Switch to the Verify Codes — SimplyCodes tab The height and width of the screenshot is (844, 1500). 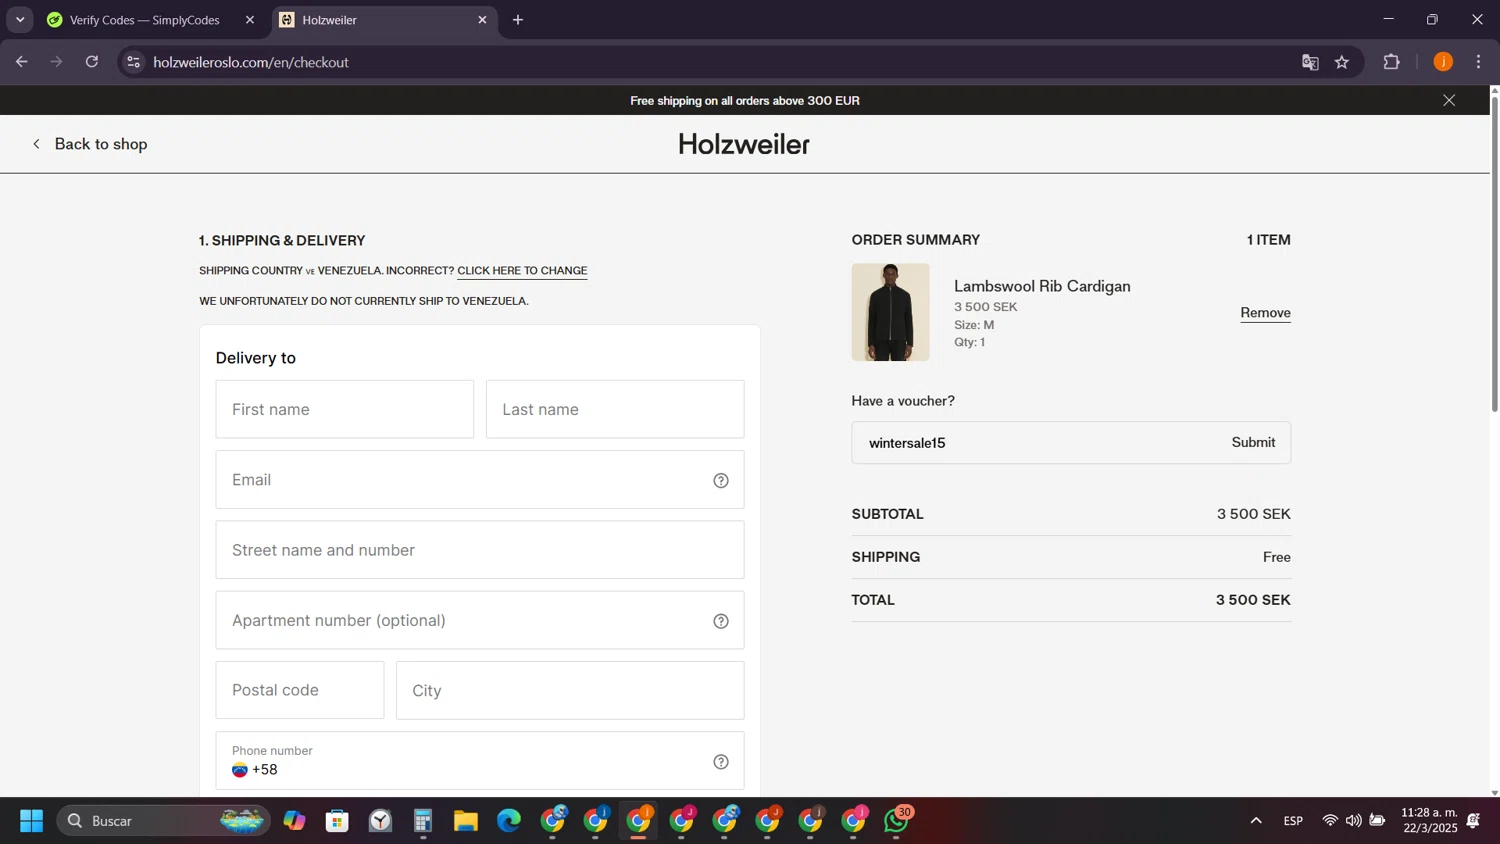(x=145, y=20)
